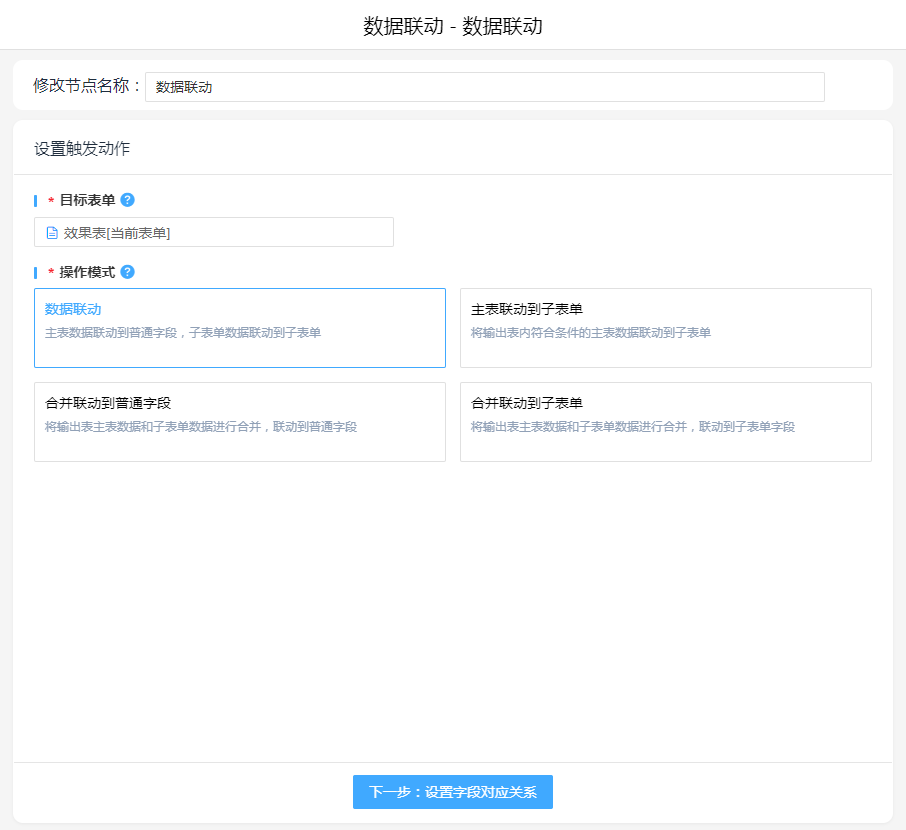Click the red asterisk beside 目标表单
Screen dimensions: 906x830
[51, 201]
